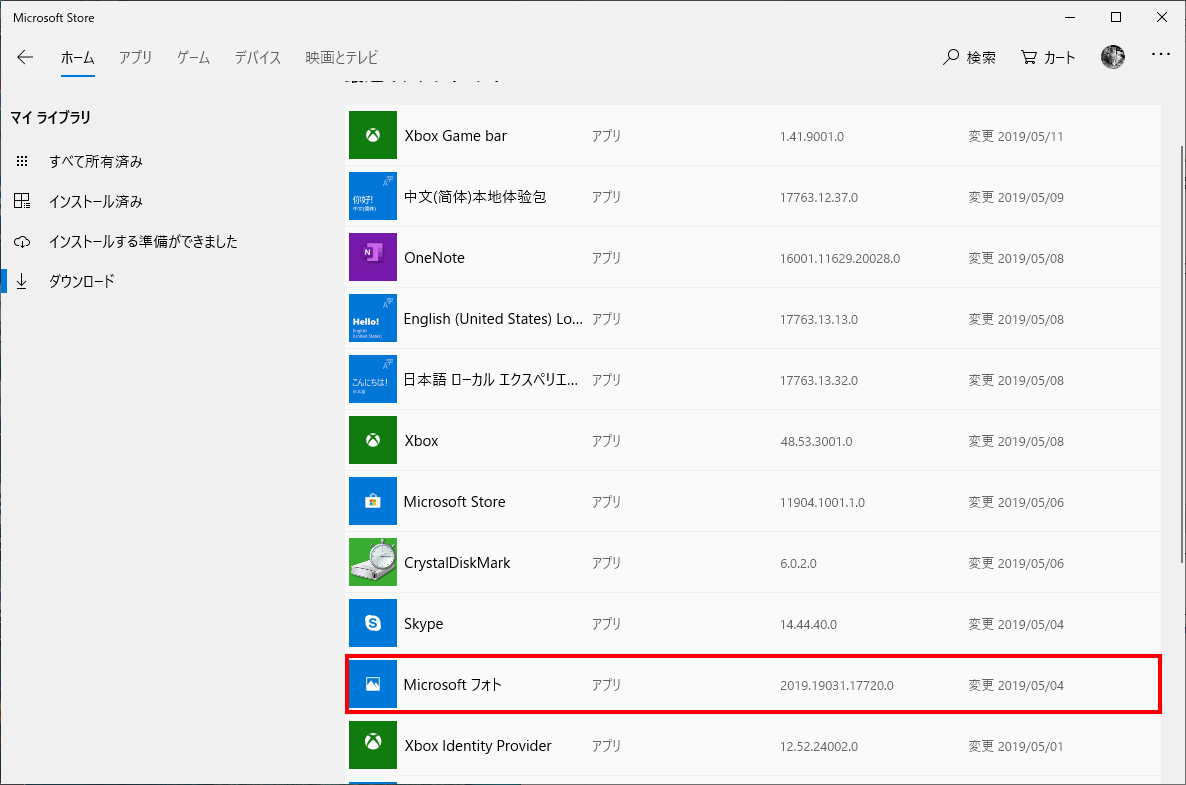Click the cloud icon for インストールする準備ができました

(22, 241)
